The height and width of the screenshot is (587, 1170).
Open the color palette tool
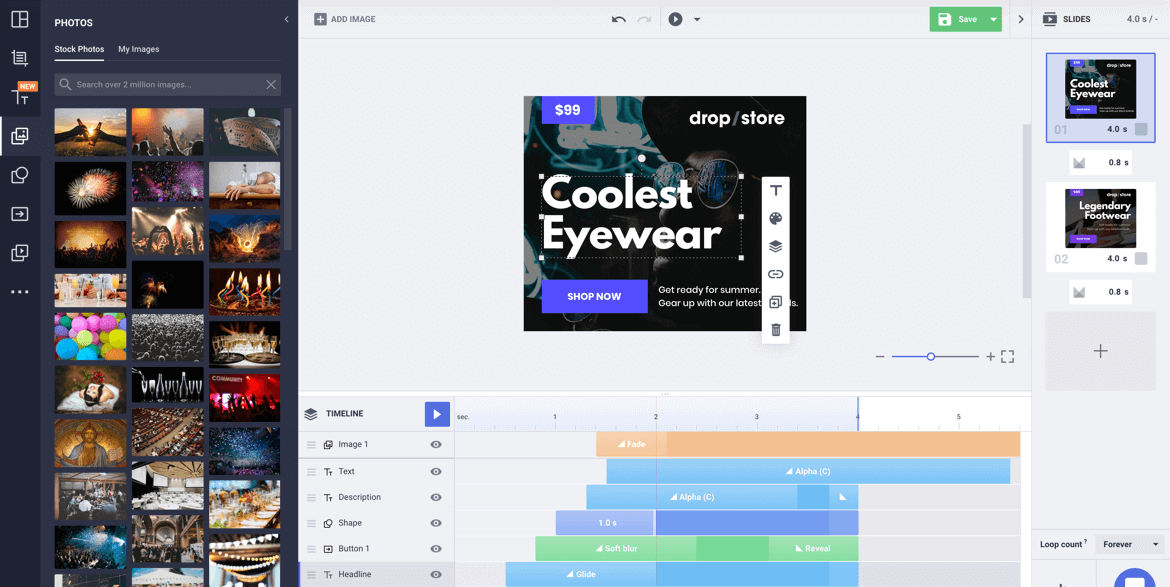click(x=775, y=218)
